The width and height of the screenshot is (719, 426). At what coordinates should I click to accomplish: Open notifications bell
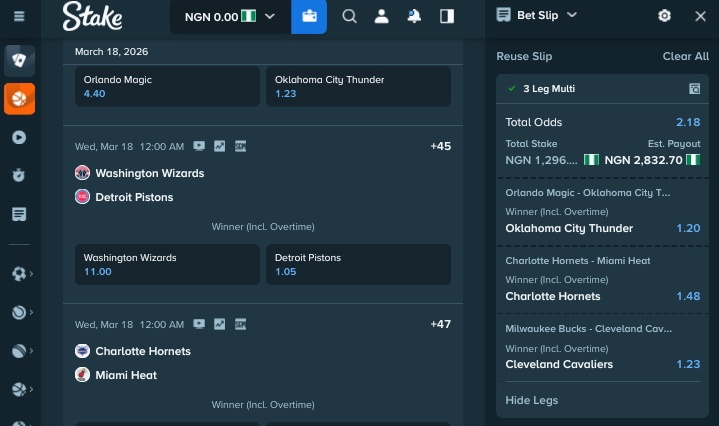pos(414,17)
